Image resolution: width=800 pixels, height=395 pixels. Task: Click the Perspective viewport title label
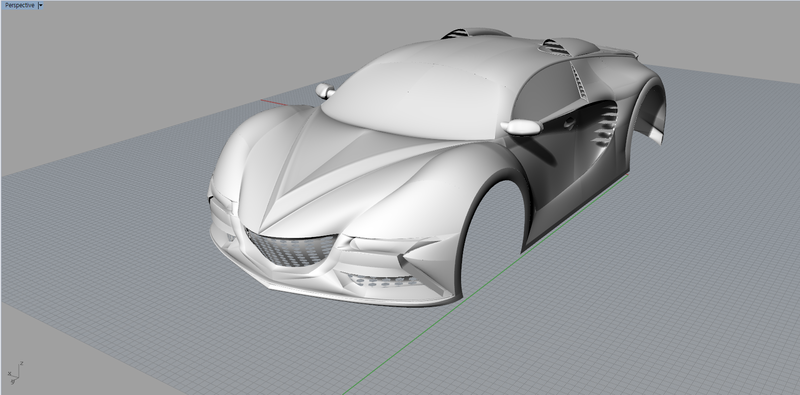pos(20,5)
